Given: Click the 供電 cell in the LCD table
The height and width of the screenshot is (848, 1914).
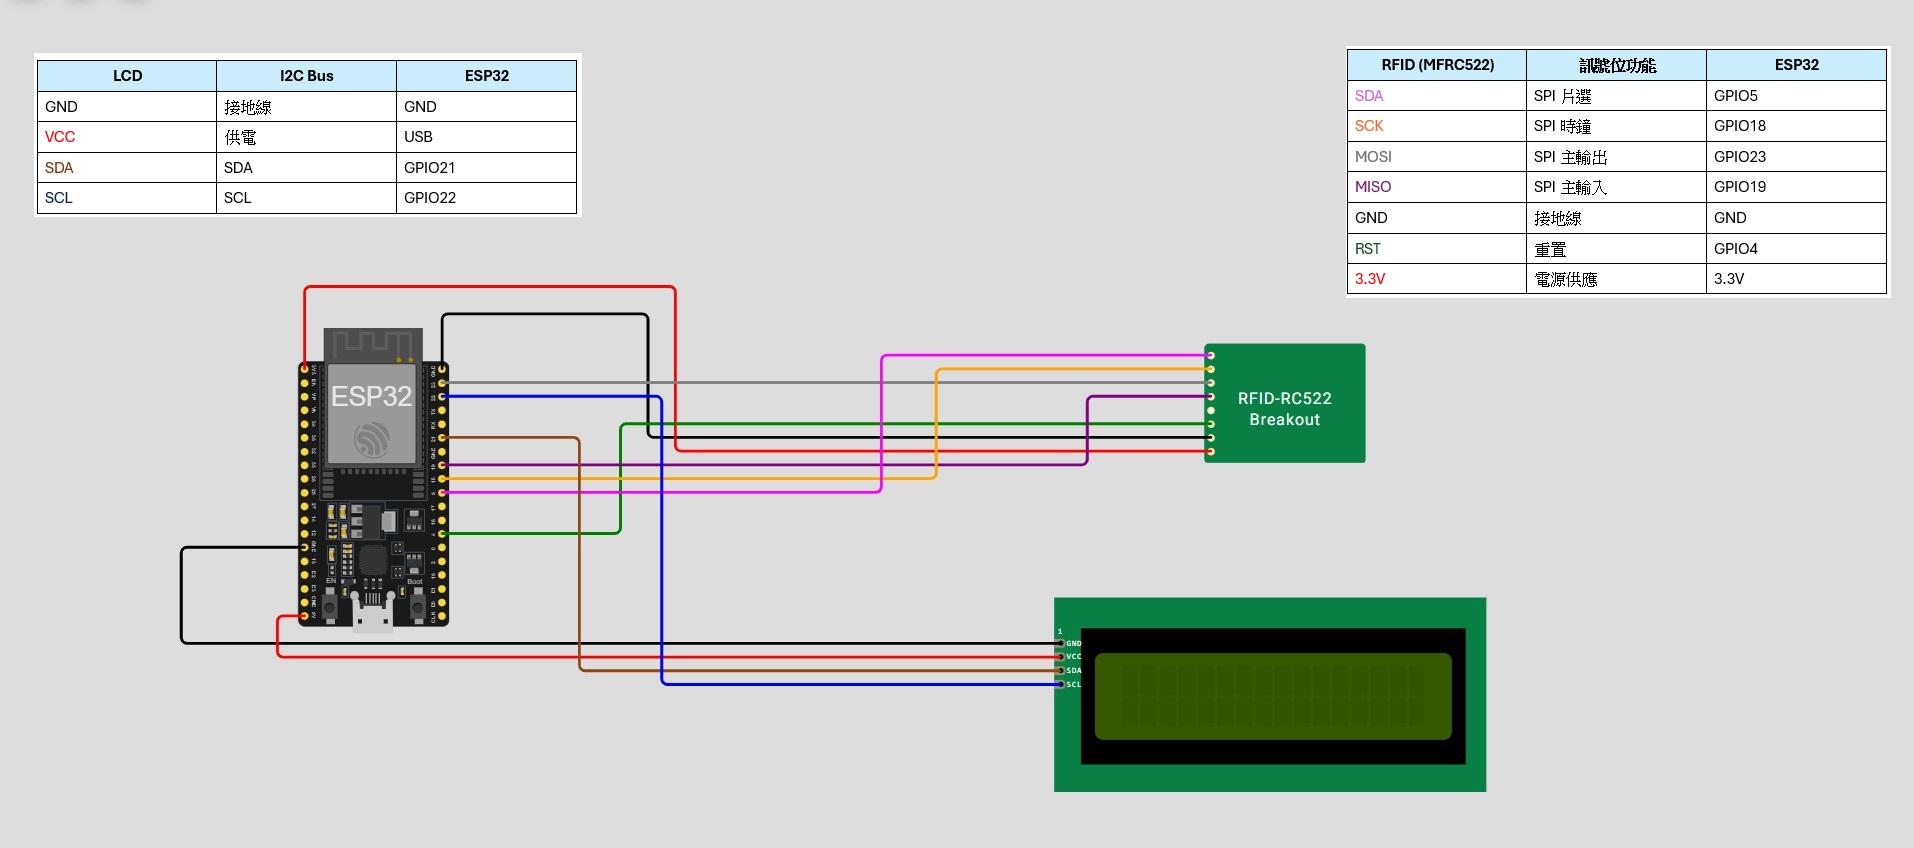Looking at the screenshot, I should 306,137.
